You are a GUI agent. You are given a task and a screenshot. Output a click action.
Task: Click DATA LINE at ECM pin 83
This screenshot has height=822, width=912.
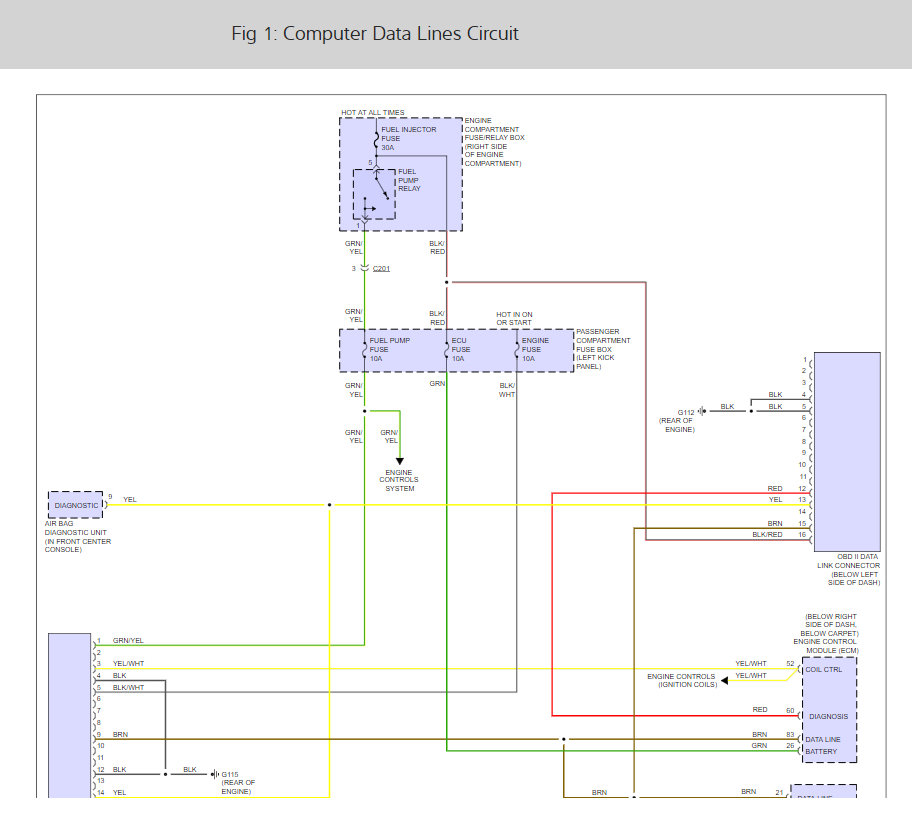click(822, 739)
